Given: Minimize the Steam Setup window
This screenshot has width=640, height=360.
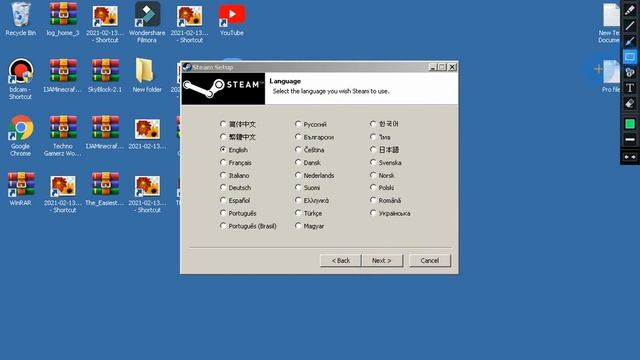Looking at the screenshot, I should [433, 67].
